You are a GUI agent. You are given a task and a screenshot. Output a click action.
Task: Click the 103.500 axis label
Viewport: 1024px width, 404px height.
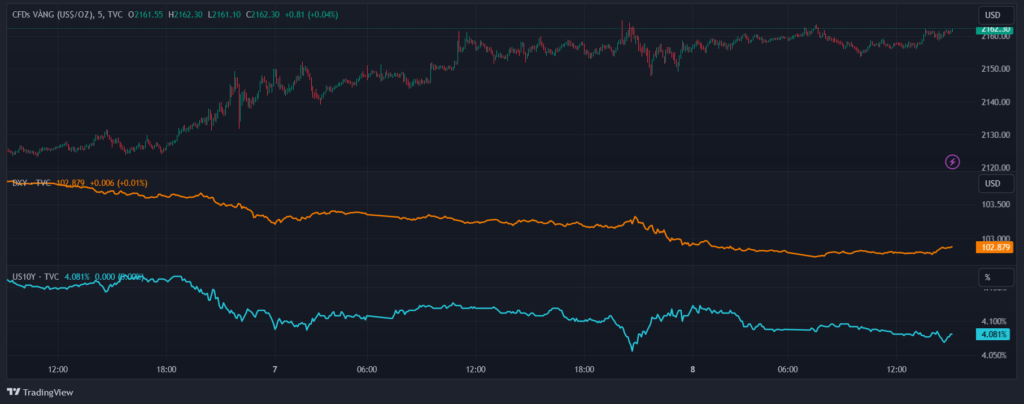click(x=994, y=205)
